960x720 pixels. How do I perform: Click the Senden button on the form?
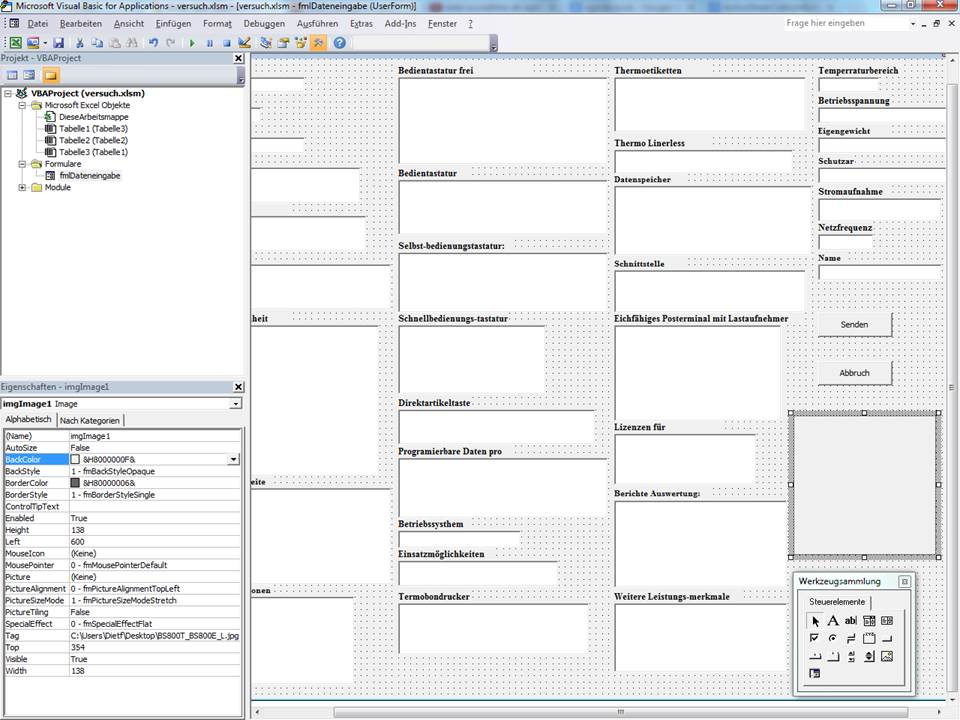tap(854, 325)
